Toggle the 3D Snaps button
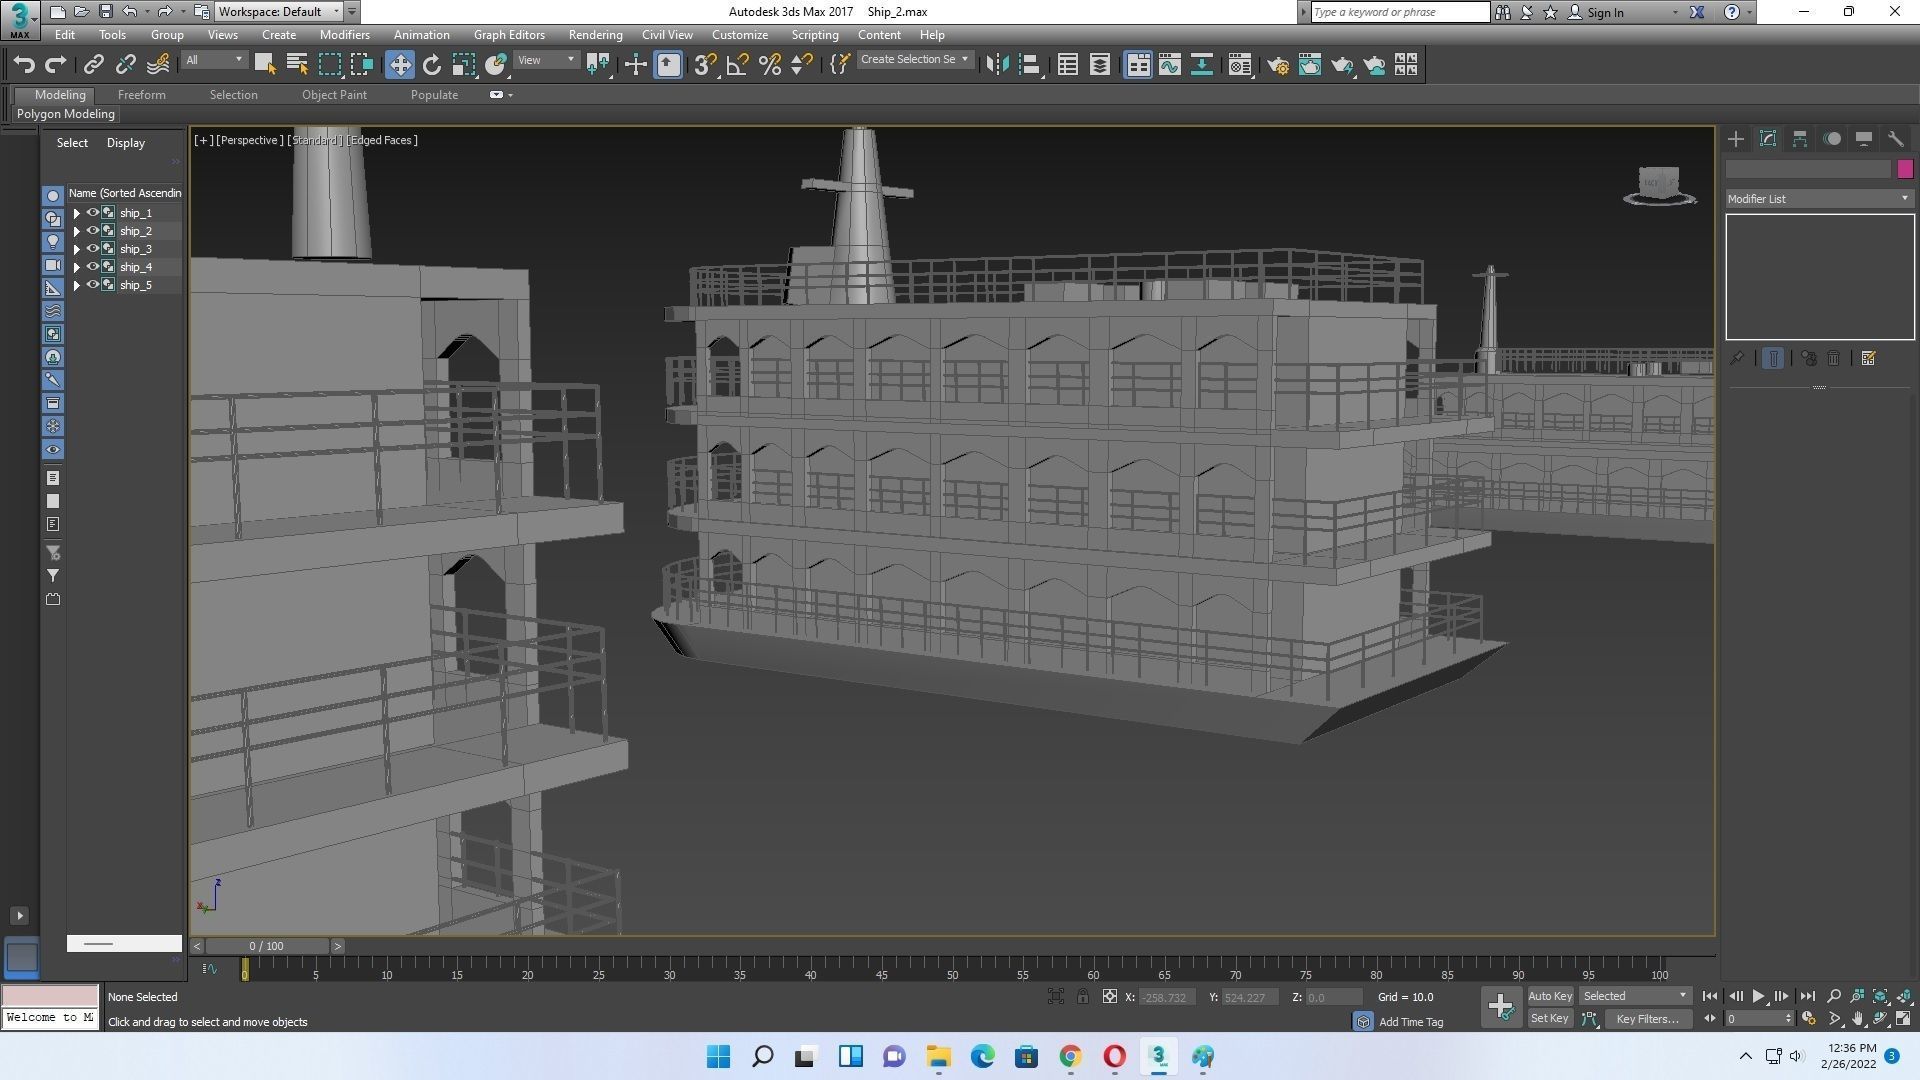The image size is (1920, 1080). [705, 65]
